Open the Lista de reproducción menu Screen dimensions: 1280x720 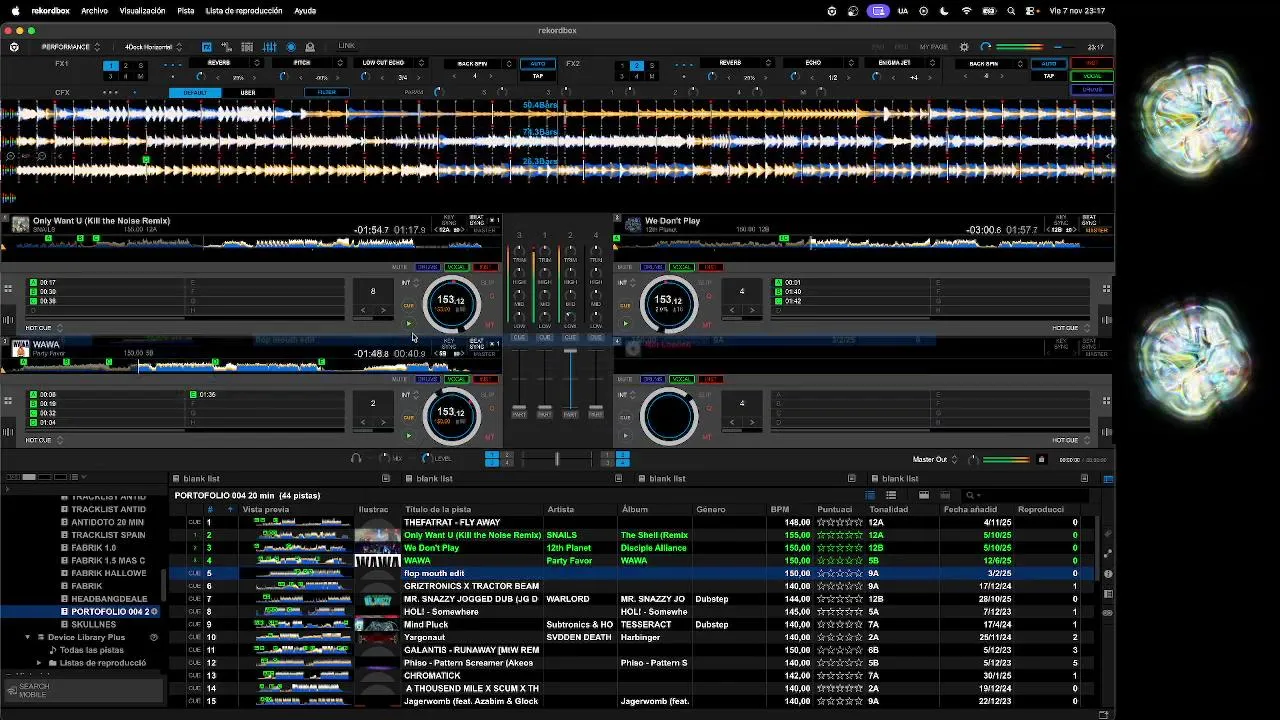244,11
